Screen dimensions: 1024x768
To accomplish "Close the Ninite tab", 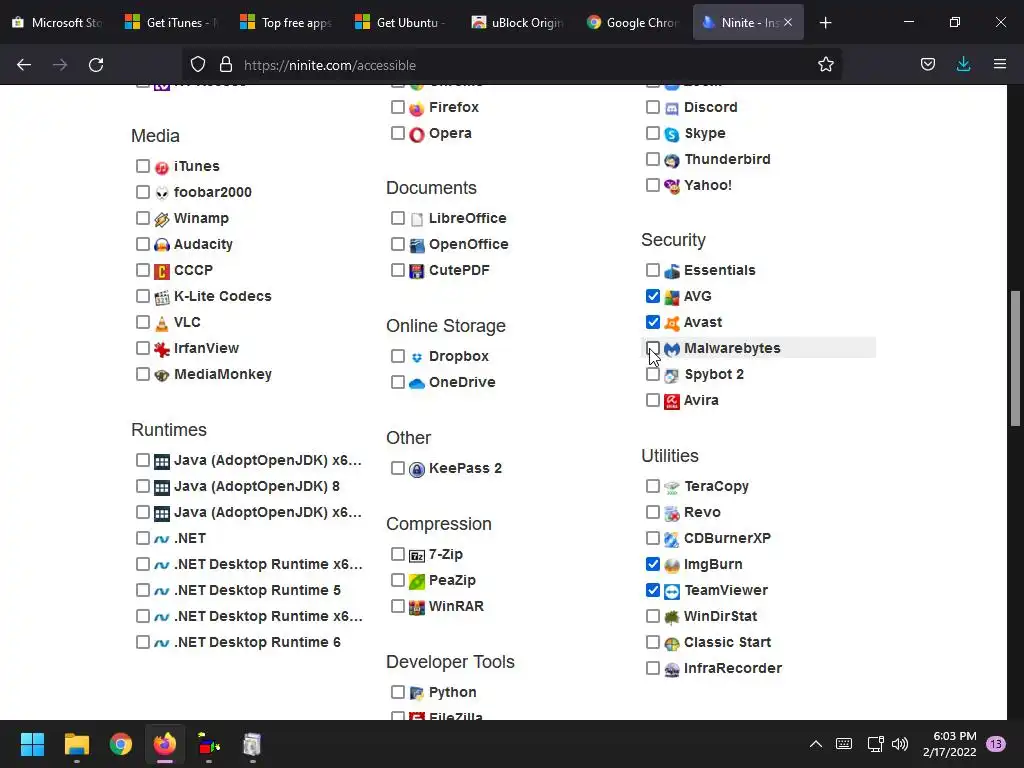I will pyautogui.click(x=788, y=22).
